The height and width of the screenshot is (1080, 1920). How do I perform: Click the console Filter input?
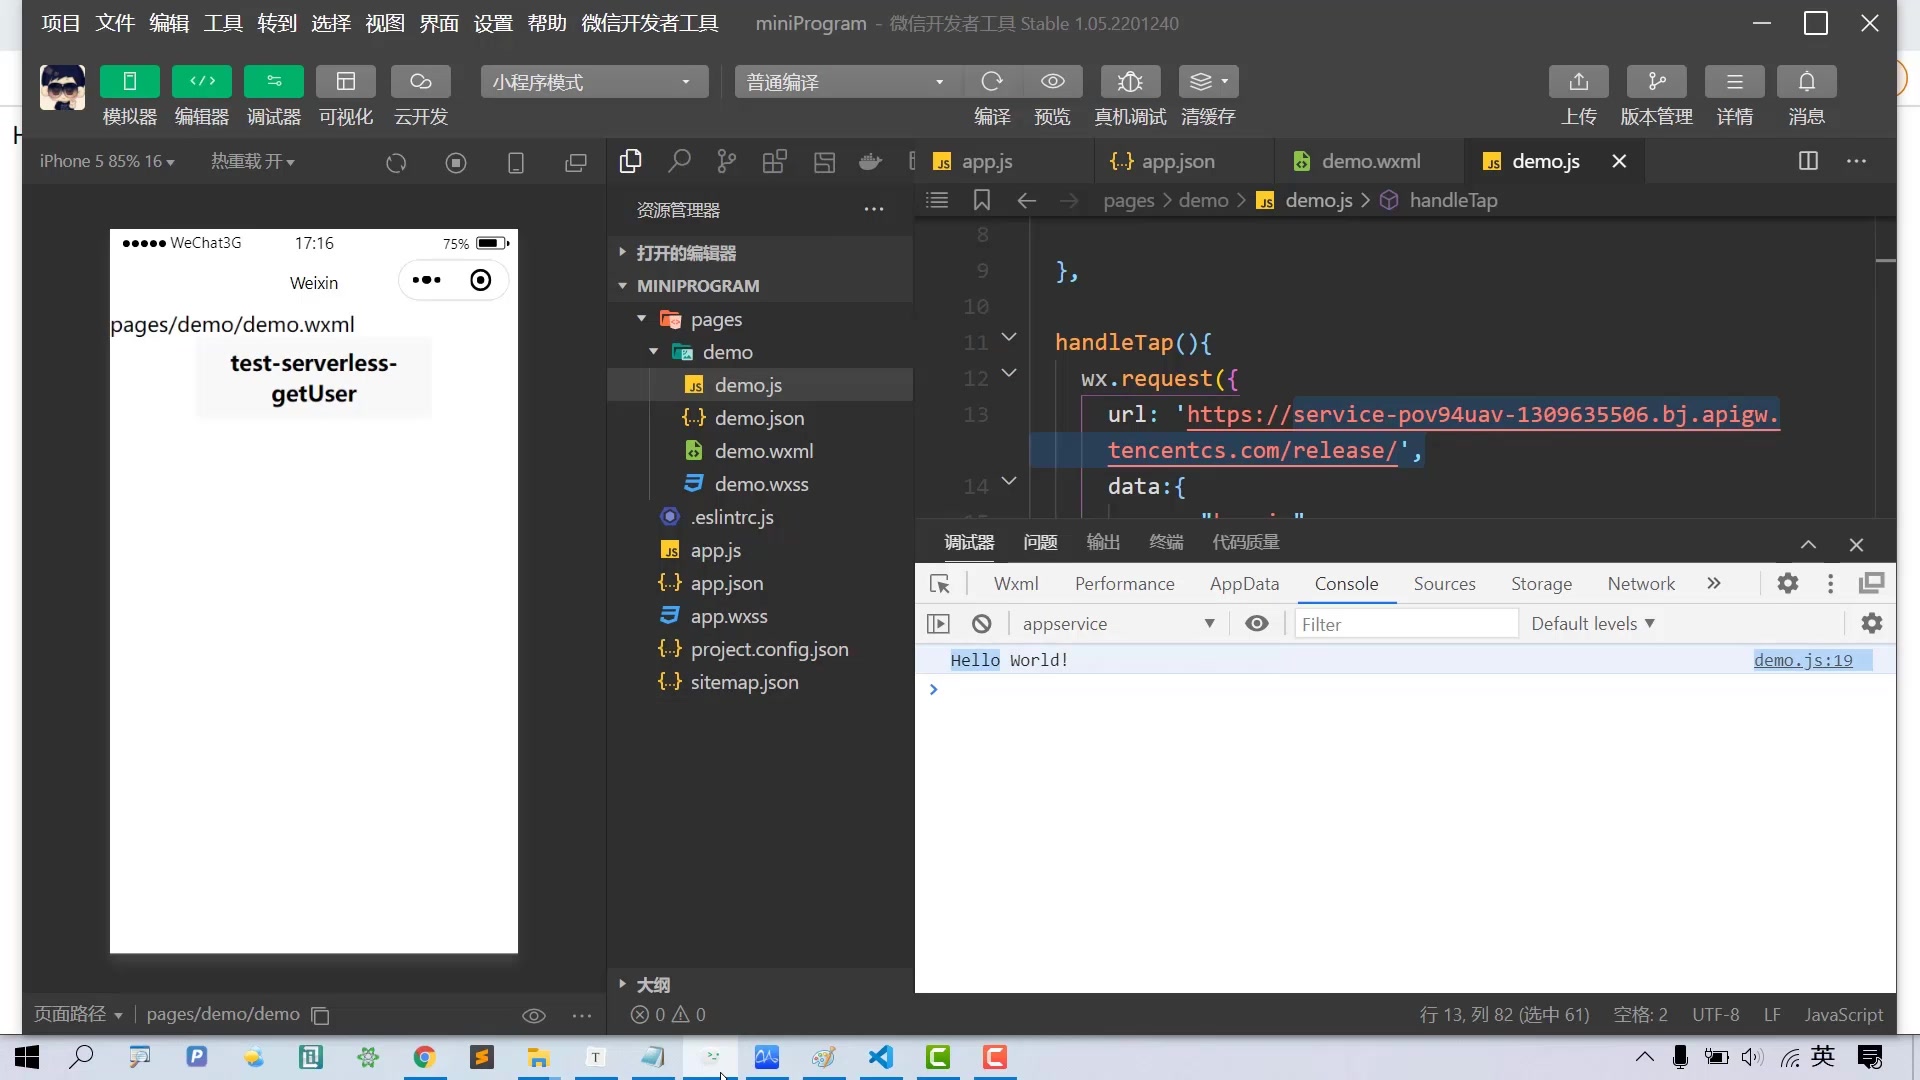(x=1406, y=624)
